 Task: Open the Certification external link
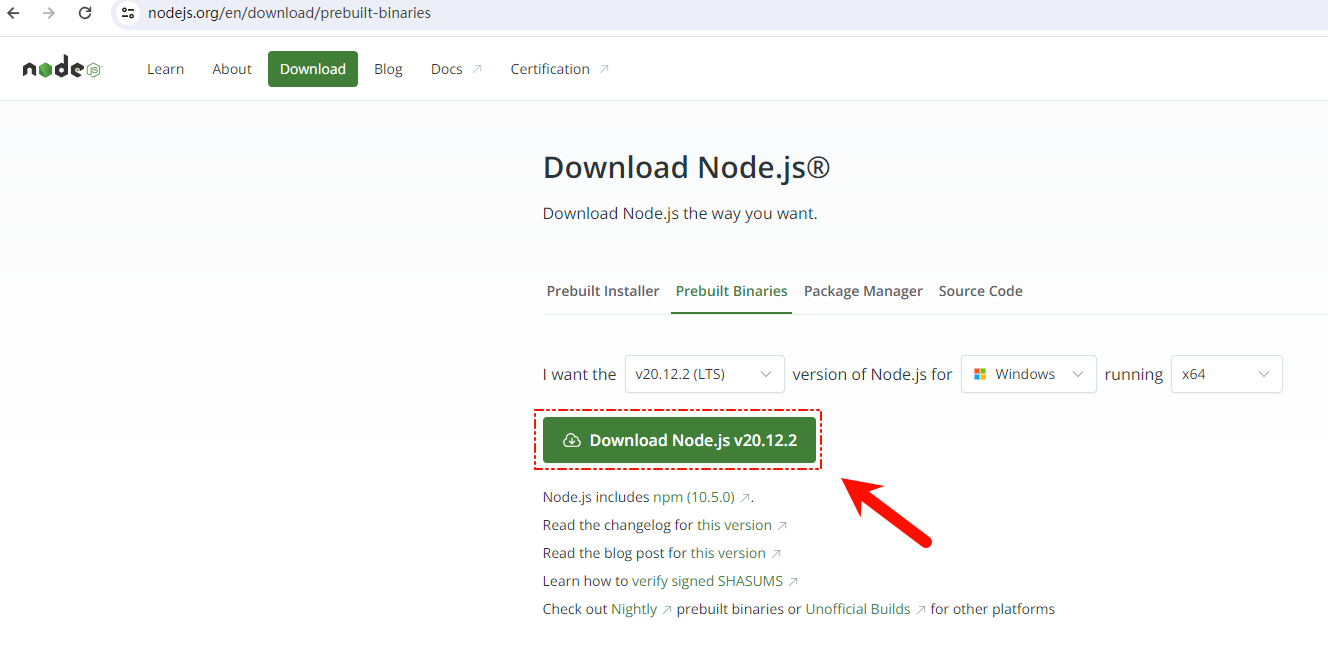[x=560, y=69]
